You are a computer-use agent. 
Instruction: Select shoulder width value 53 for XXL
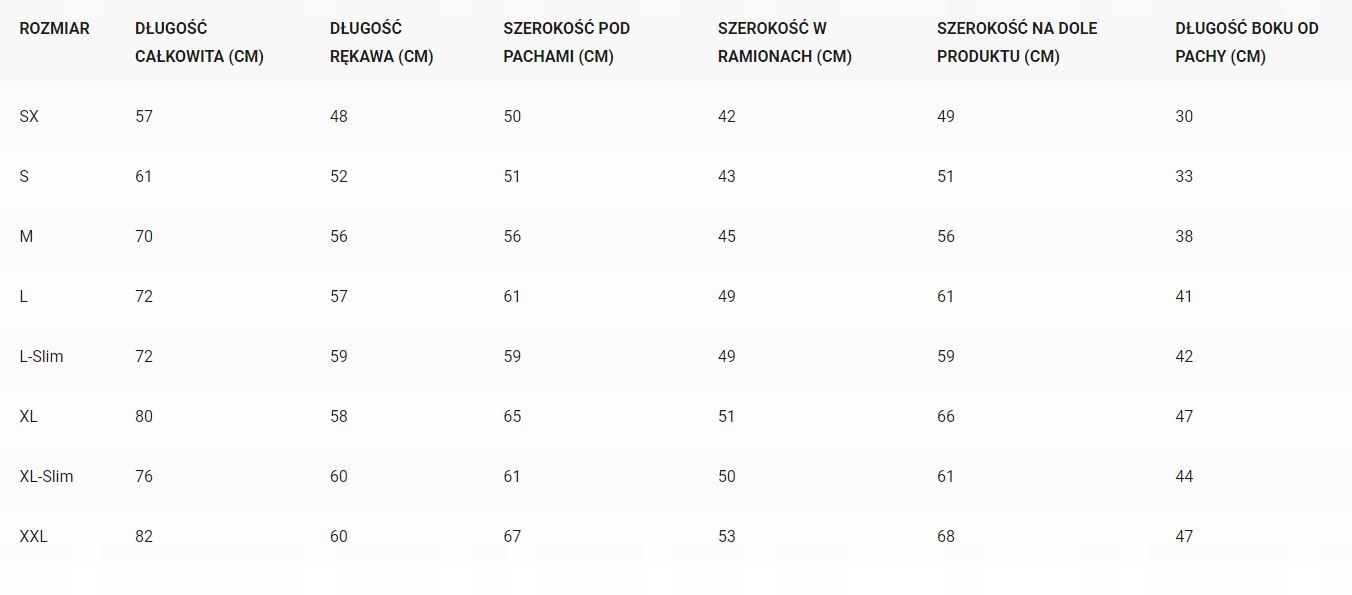[x=726, y=537]
